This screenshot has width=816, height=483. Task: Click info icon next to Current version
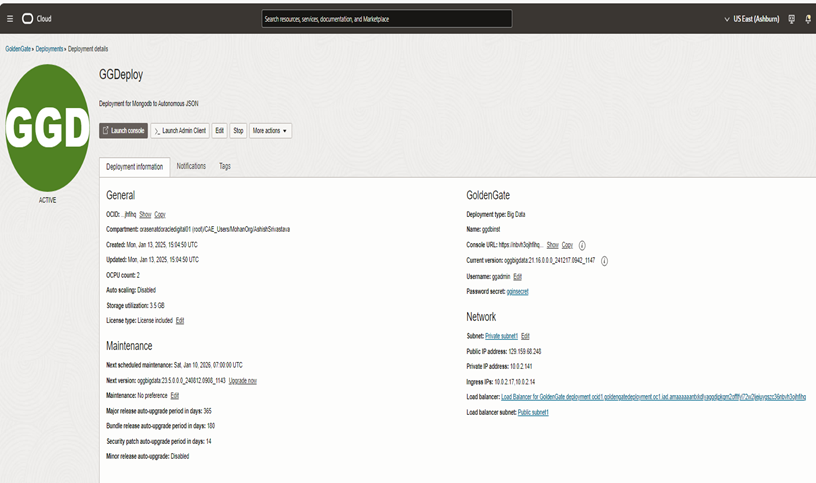point(604,261)
